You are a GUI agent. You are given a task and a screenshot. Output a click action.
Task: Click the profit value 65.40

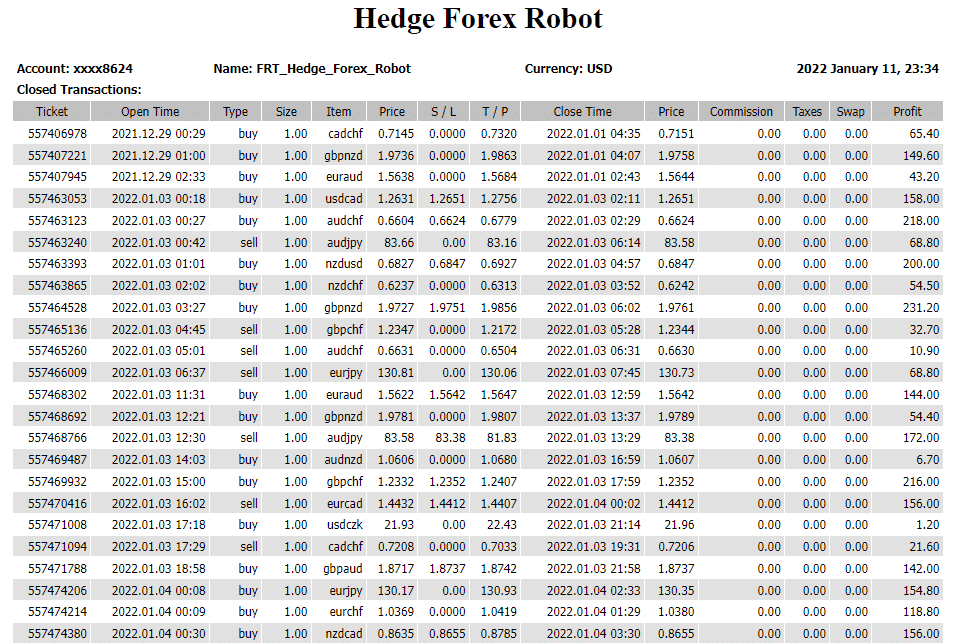[924, 133]
